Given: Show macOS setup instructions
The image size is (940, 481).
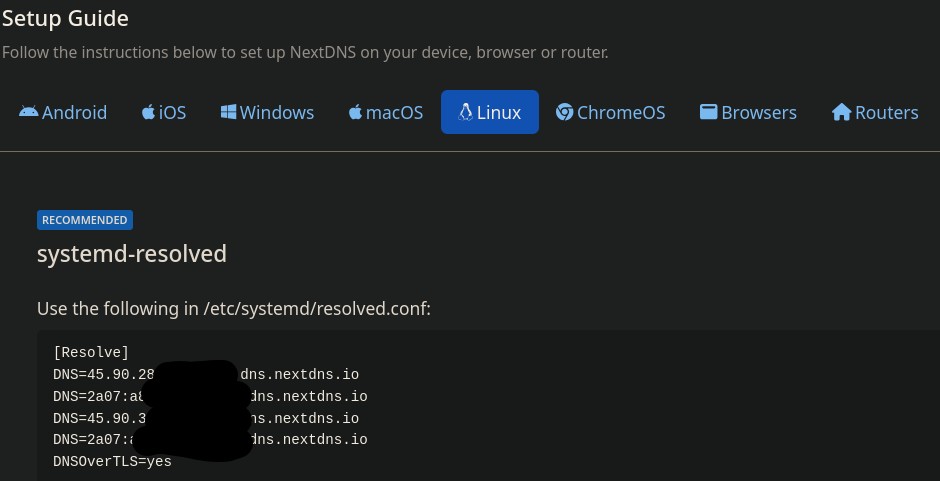Looking at the screenshot, I should 394,112.
